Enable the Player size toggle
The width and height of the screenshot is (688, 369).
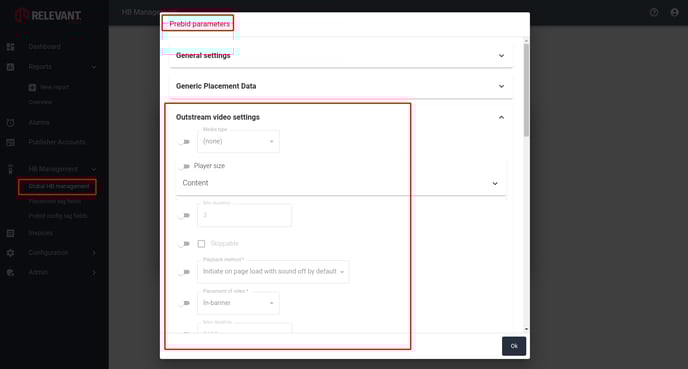coord(184,166)
